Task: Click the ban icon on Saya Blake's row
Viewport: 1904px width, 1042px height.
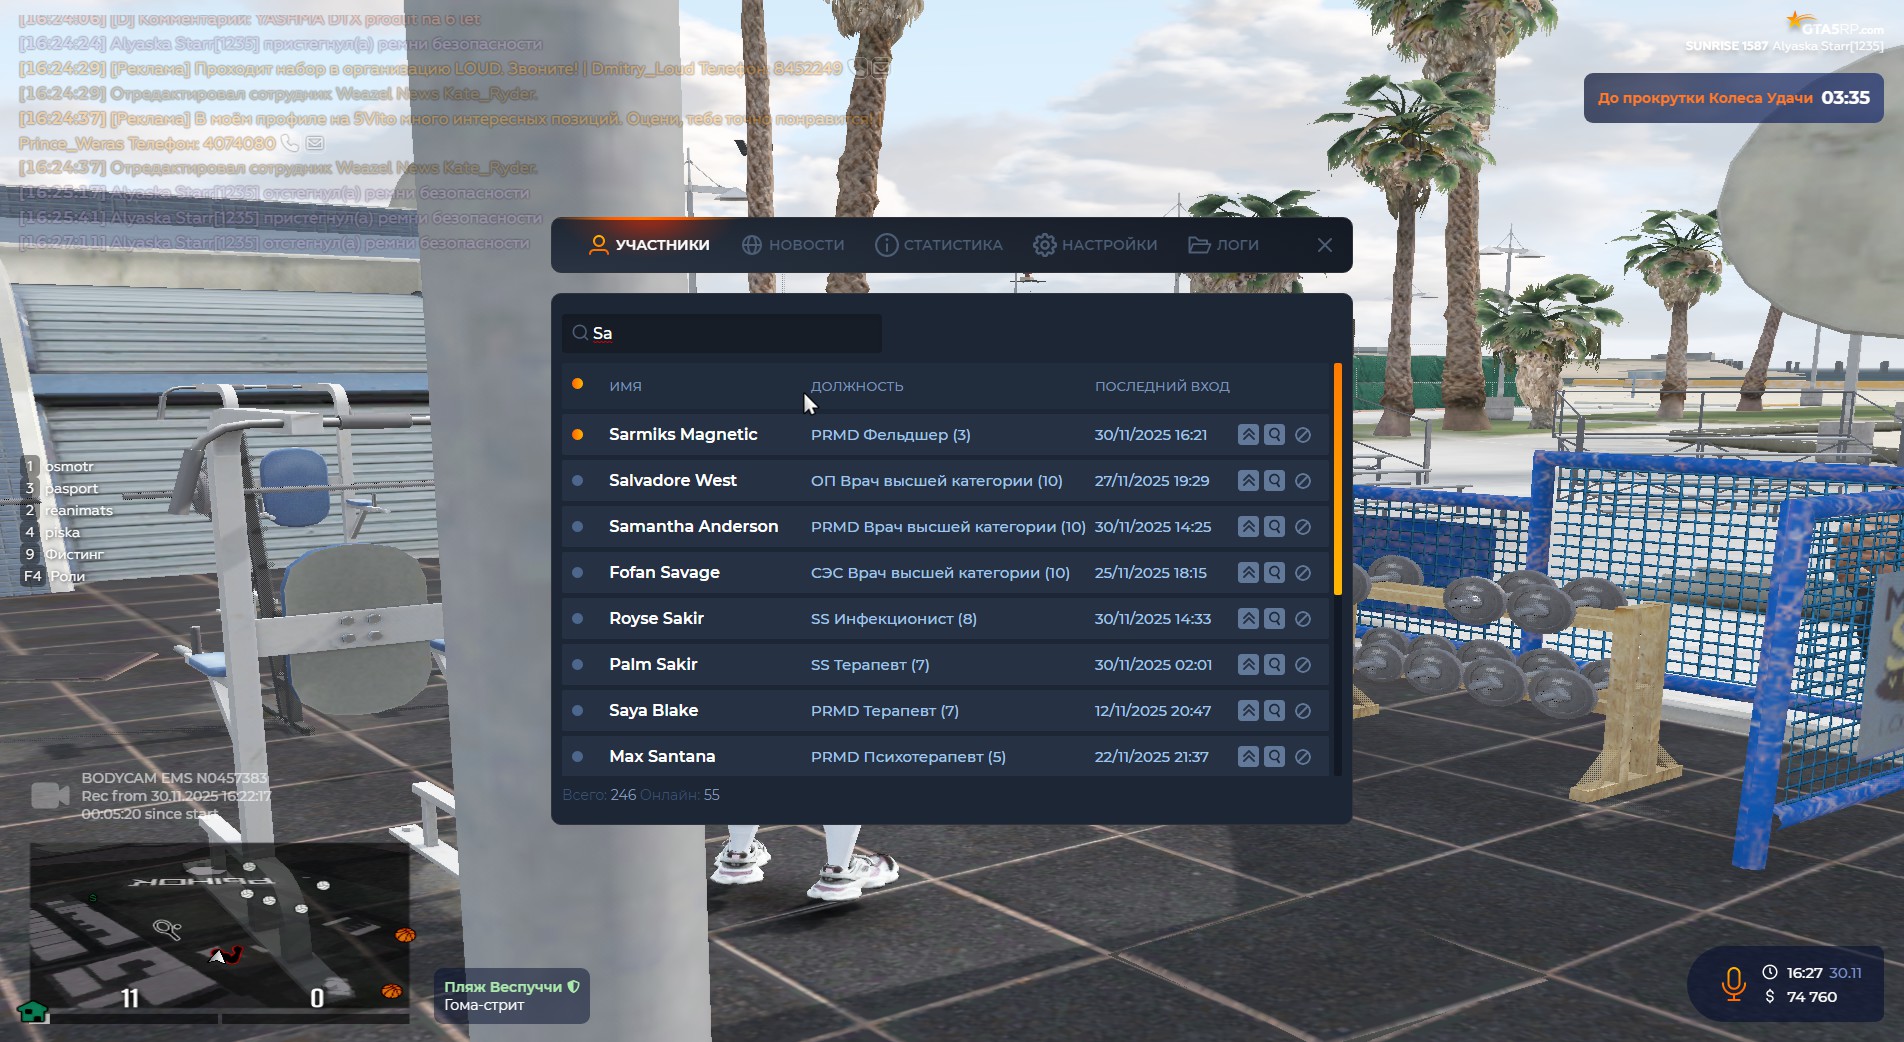Action: [1303, 711]
